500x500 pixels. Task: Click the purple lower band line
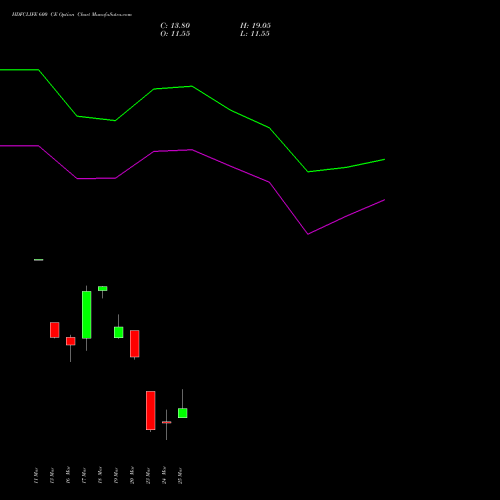(x=192, y=150)
